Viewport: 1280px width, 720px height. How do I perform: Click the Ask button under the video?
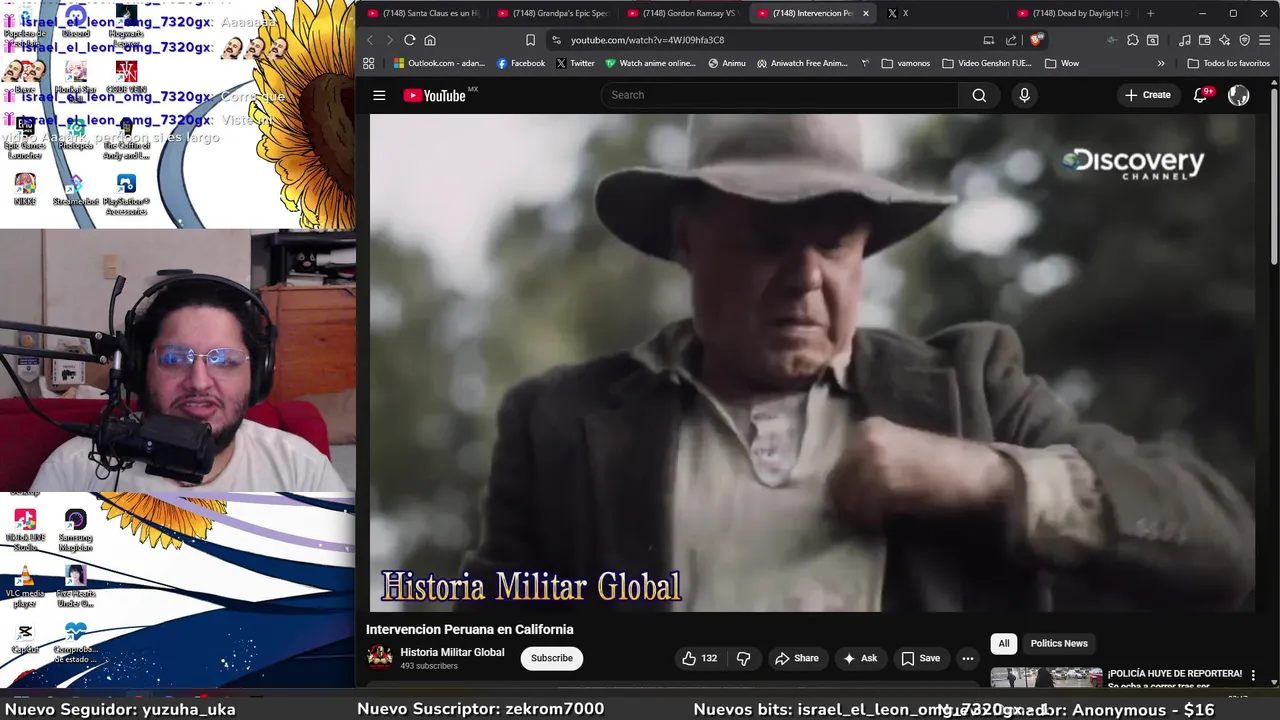860,658
